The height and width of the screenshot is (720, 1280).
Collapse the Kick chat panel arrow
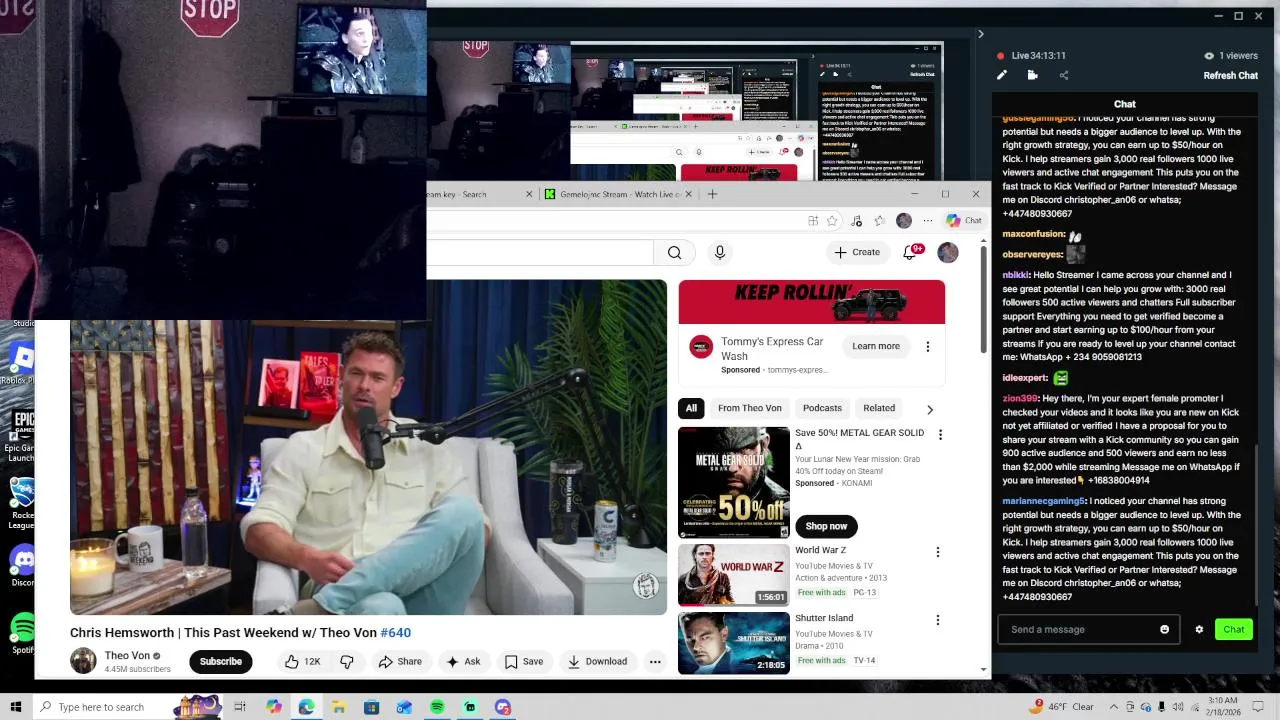980,34
